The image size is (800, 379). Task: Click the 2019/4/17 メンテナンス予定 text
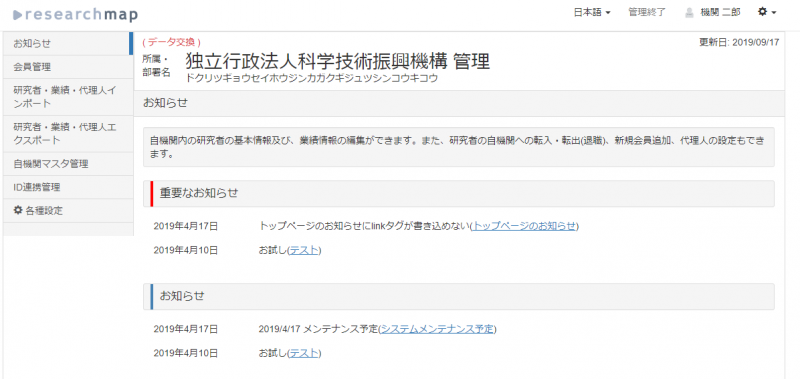(x=318, y=329)
